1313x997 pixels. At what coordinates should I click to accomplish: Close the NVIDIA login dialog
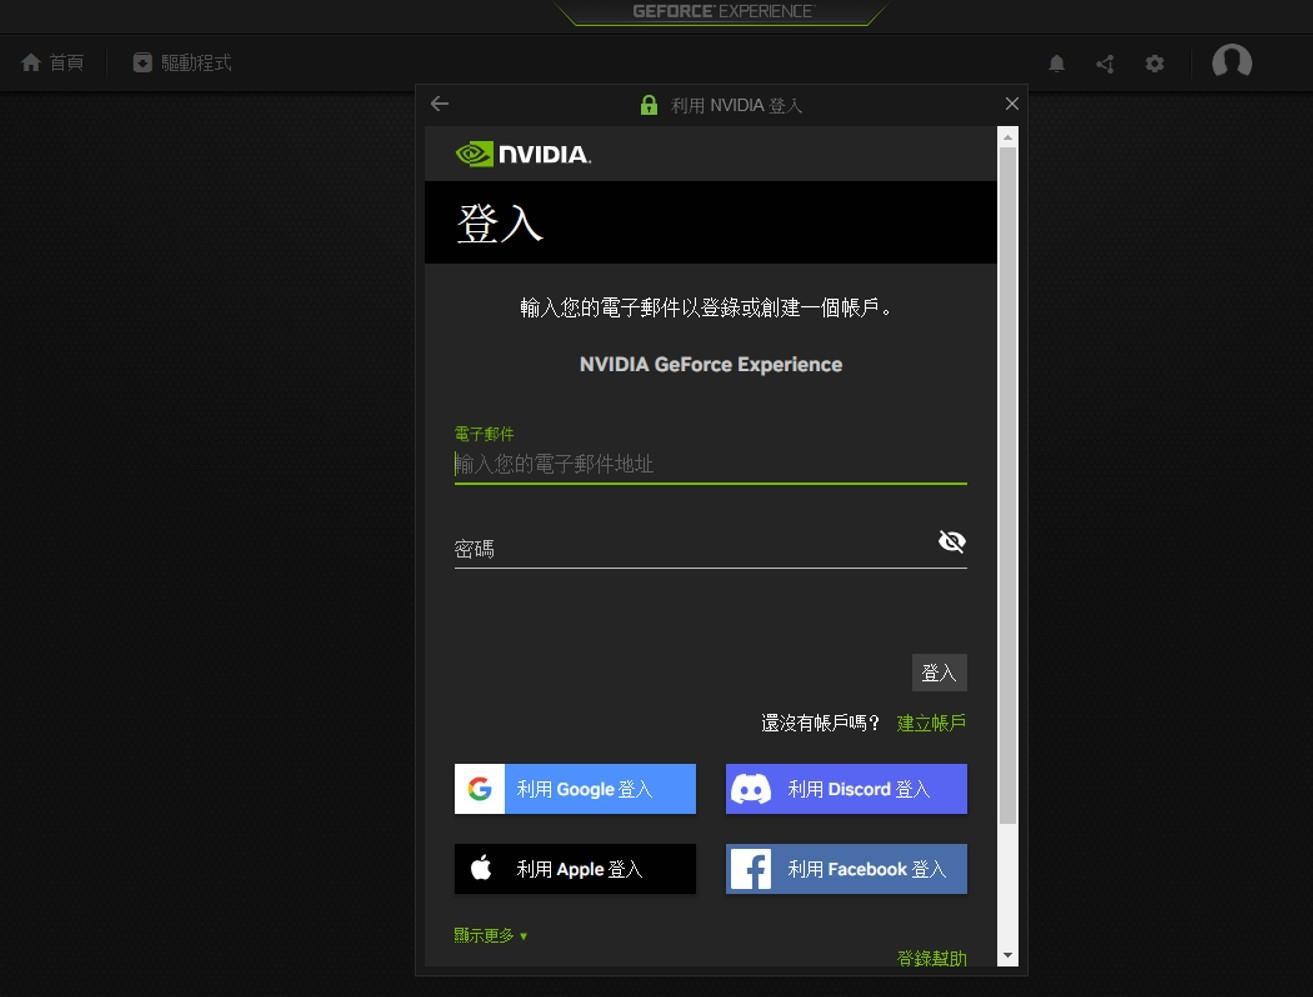[1012, 104]
